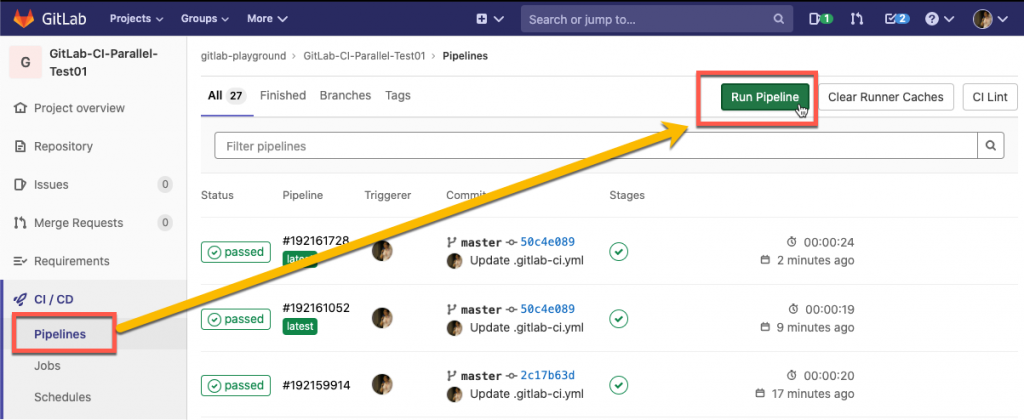Open commit 50c4e089 for pipeline #192161052
This screenshot has width=1024, height=420.
point(547,309)
